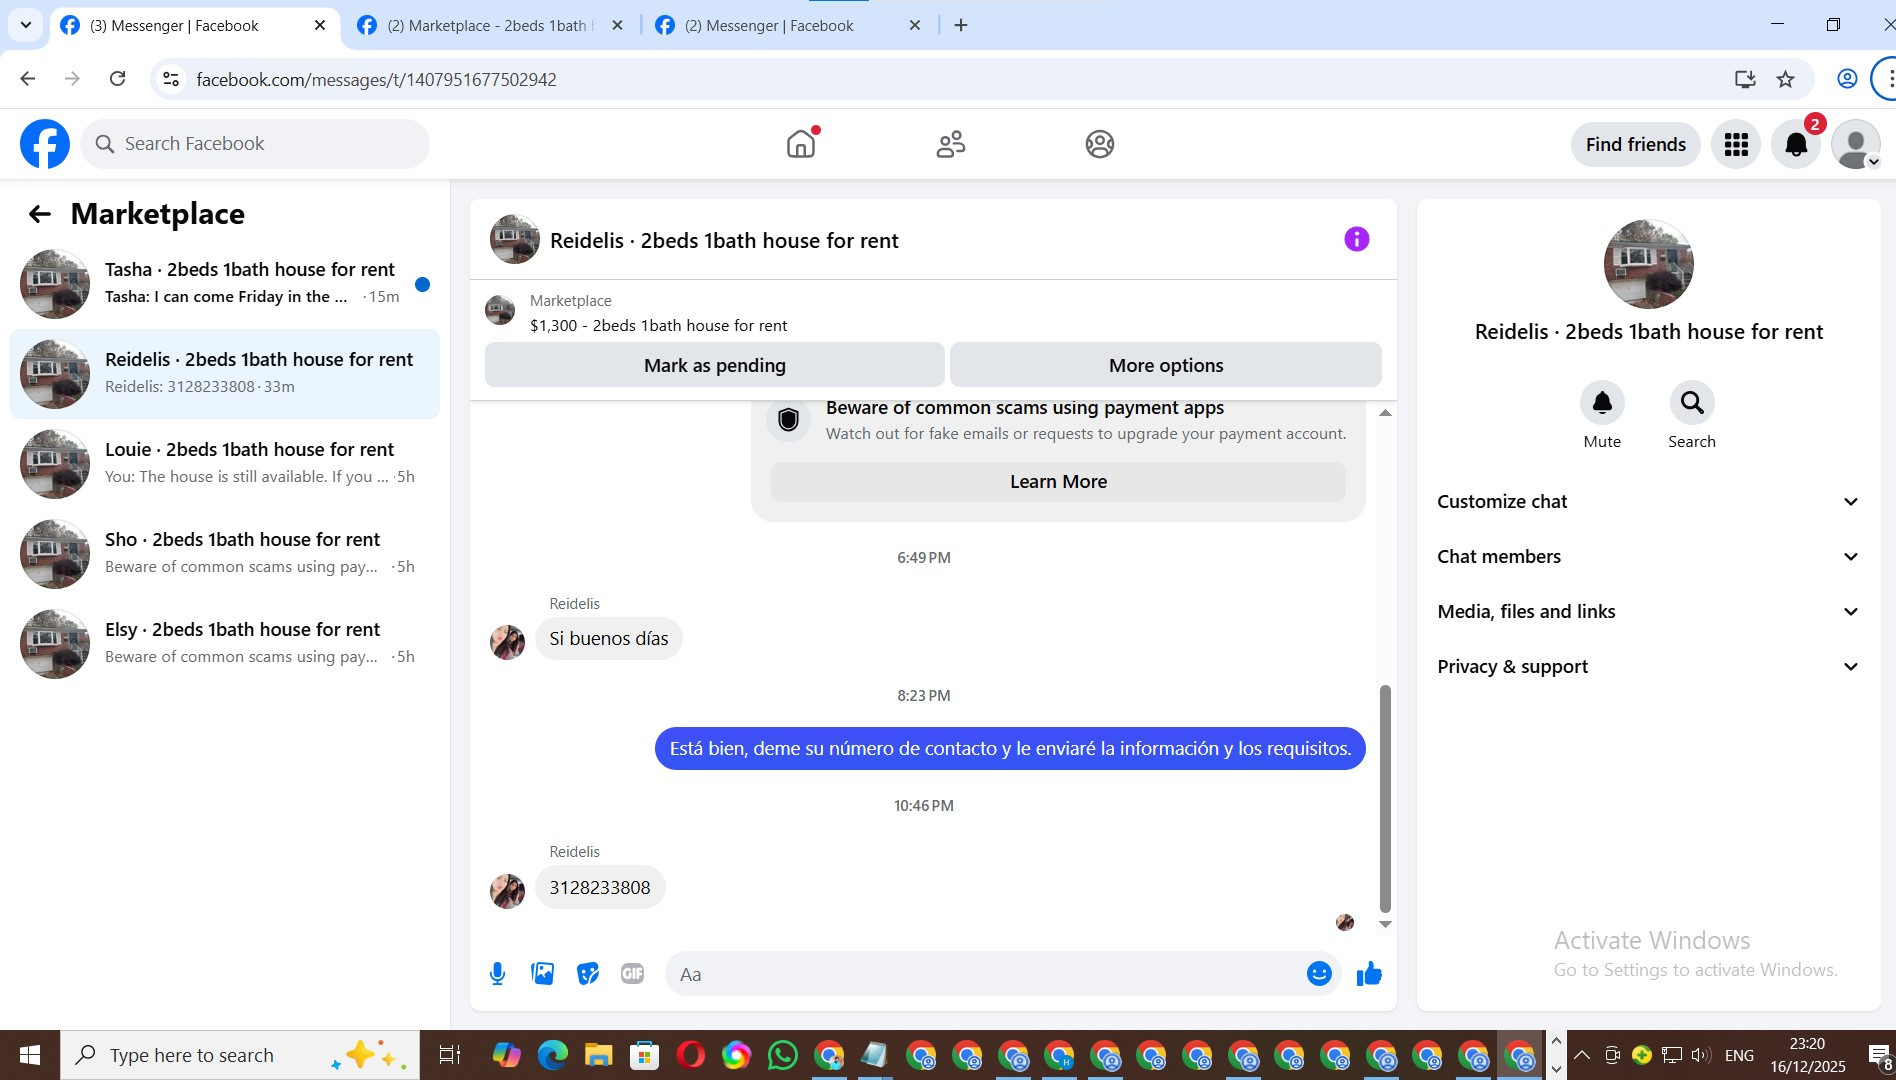
Task: Open the taskbar clock and date
Action: tap(1808, 1055)
